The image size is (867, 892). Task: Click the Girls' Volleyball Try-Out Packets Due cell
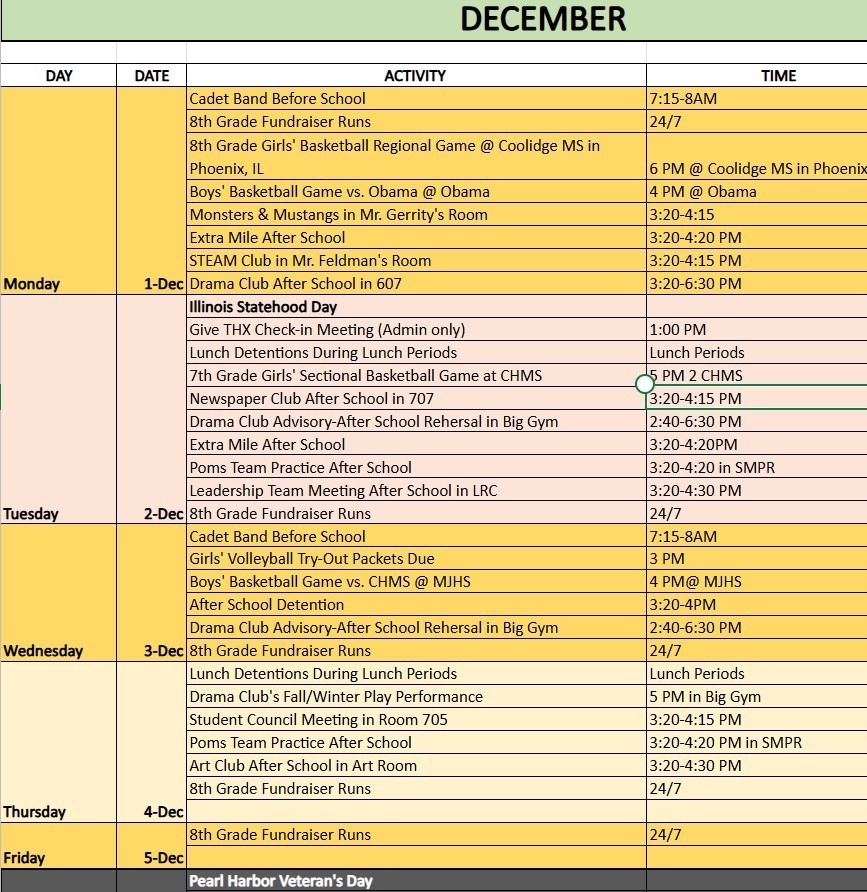(415, 559)
